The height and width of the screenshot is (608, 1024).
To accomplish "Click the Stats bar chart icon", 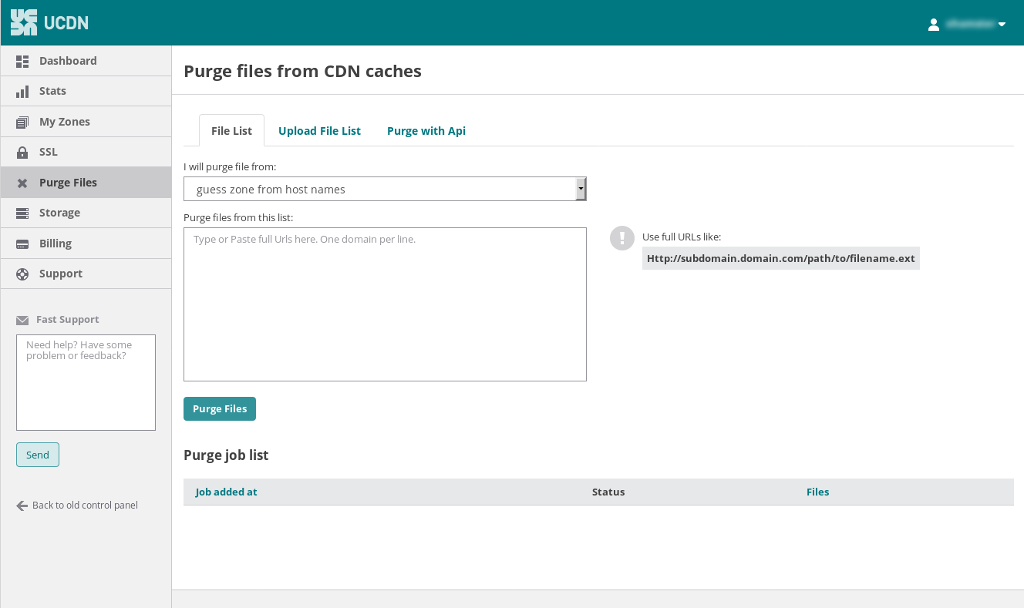I will (x=22, y=92).
